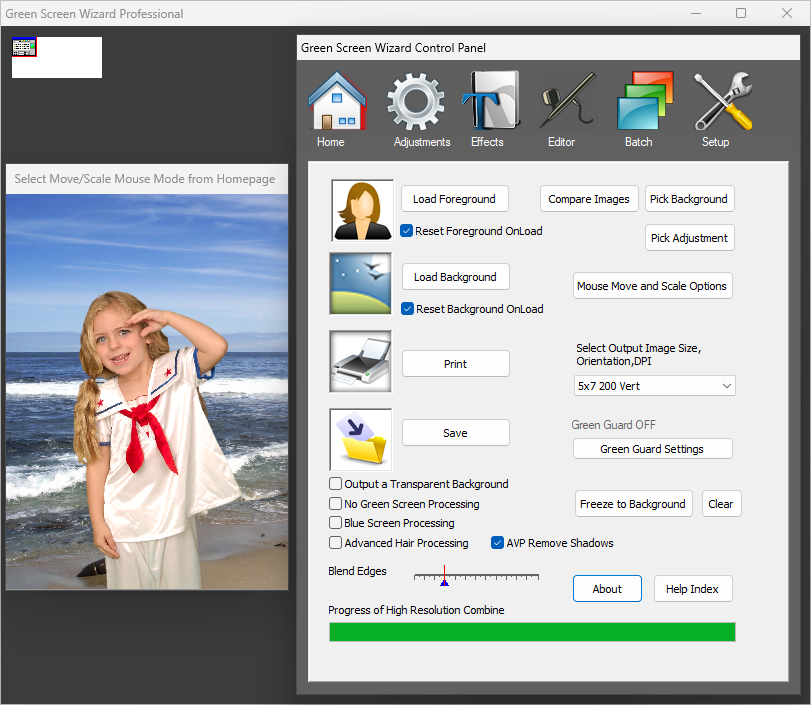This screenshot has height=705, width=811.
Task: Uncheck Reset Foreground OnLoad
Action: click(406, 230)
